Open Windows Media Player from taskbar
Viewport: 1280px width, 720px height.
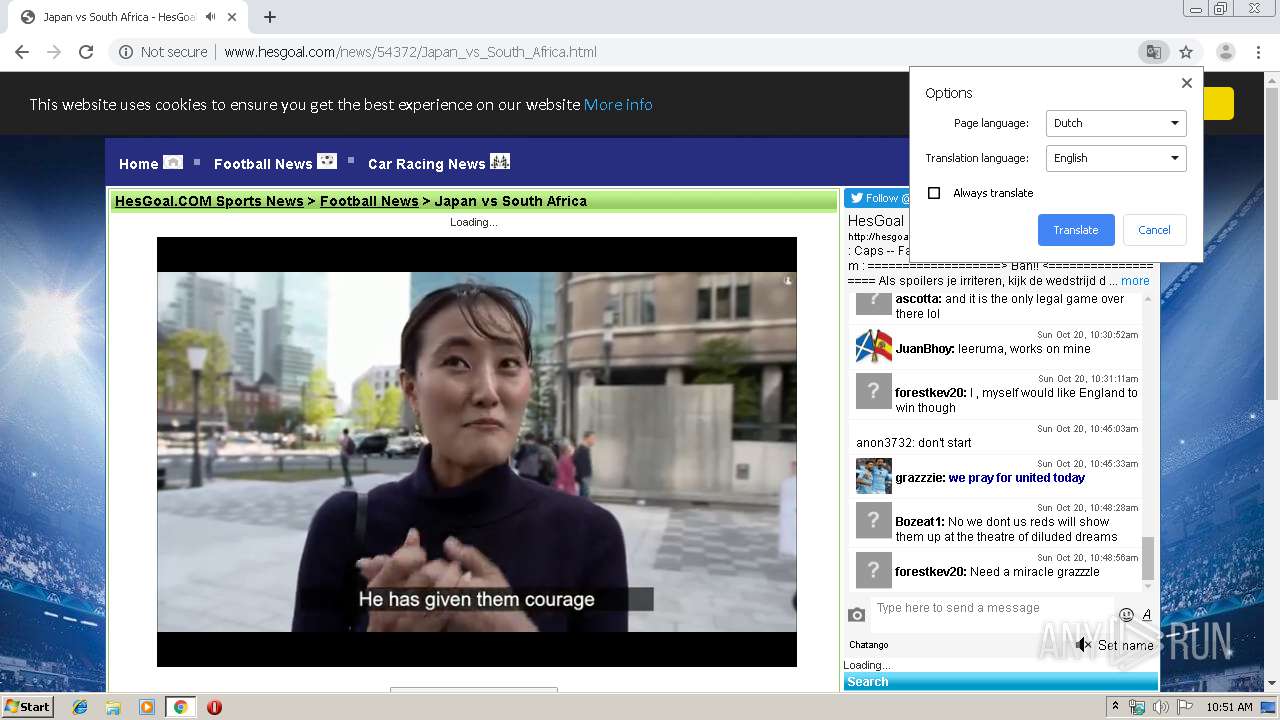[147, 707]
